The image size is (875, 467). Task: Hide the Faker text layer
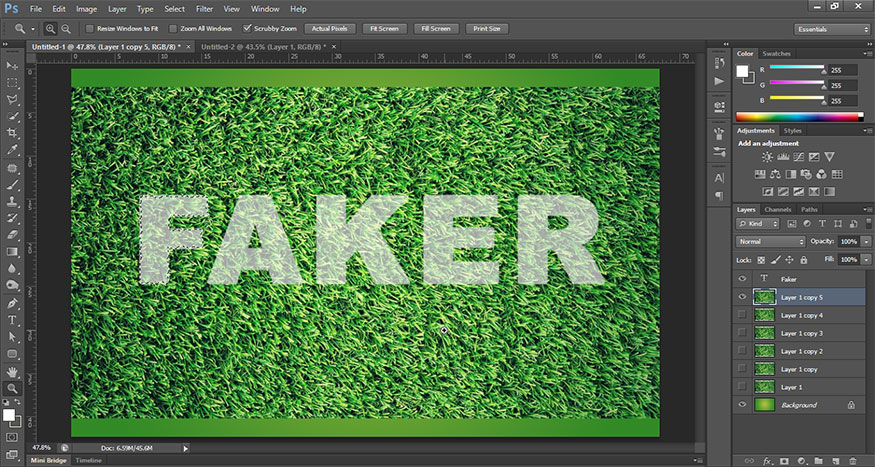pyautogui.click(x=742, y=278)
